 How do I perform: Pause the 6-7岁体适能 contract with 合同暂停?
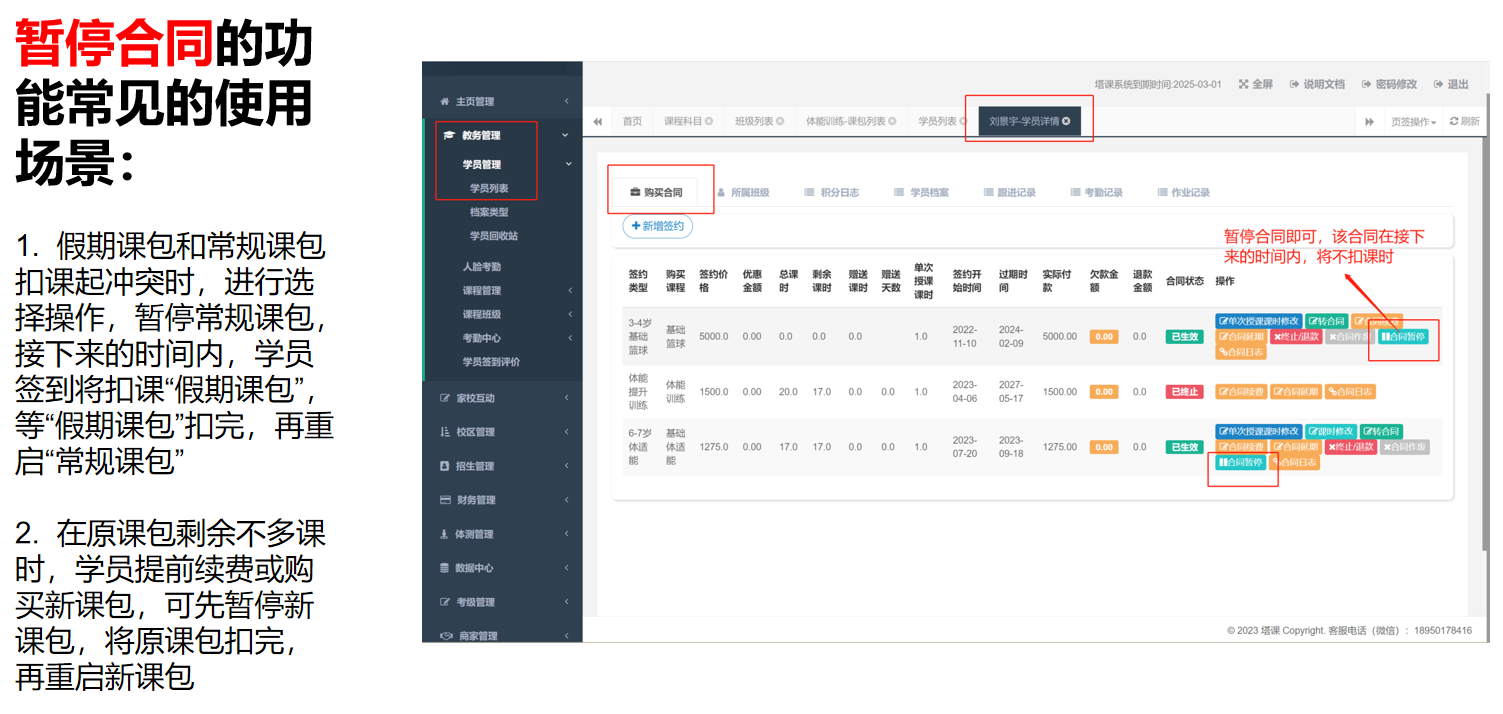point(1240,463)
